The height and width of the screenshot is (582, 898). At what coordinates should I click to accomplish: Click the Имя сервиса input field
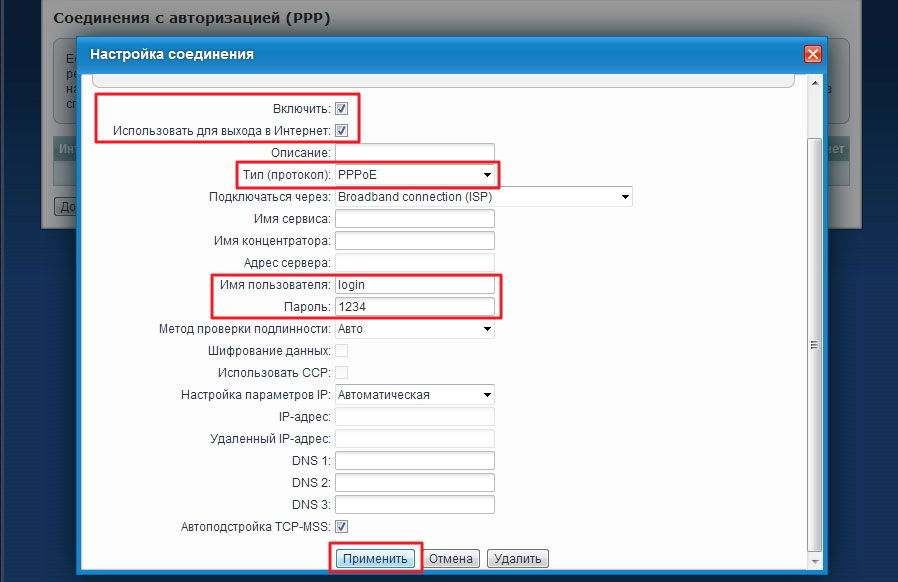pos(415,219)
